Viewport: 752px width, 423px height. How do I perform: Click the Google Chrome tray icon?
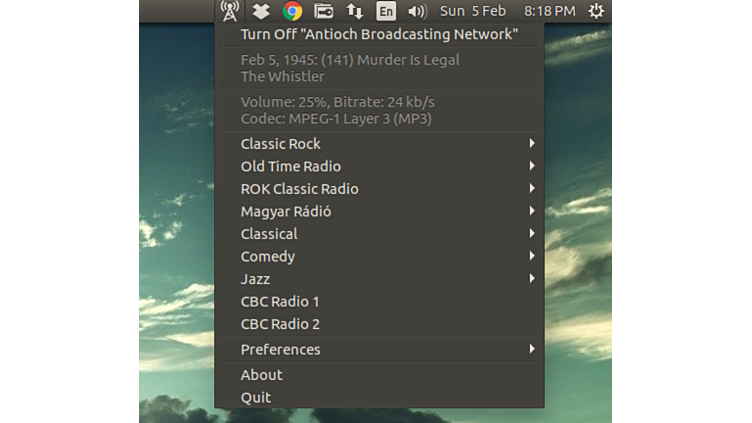[x=292, y=11]
